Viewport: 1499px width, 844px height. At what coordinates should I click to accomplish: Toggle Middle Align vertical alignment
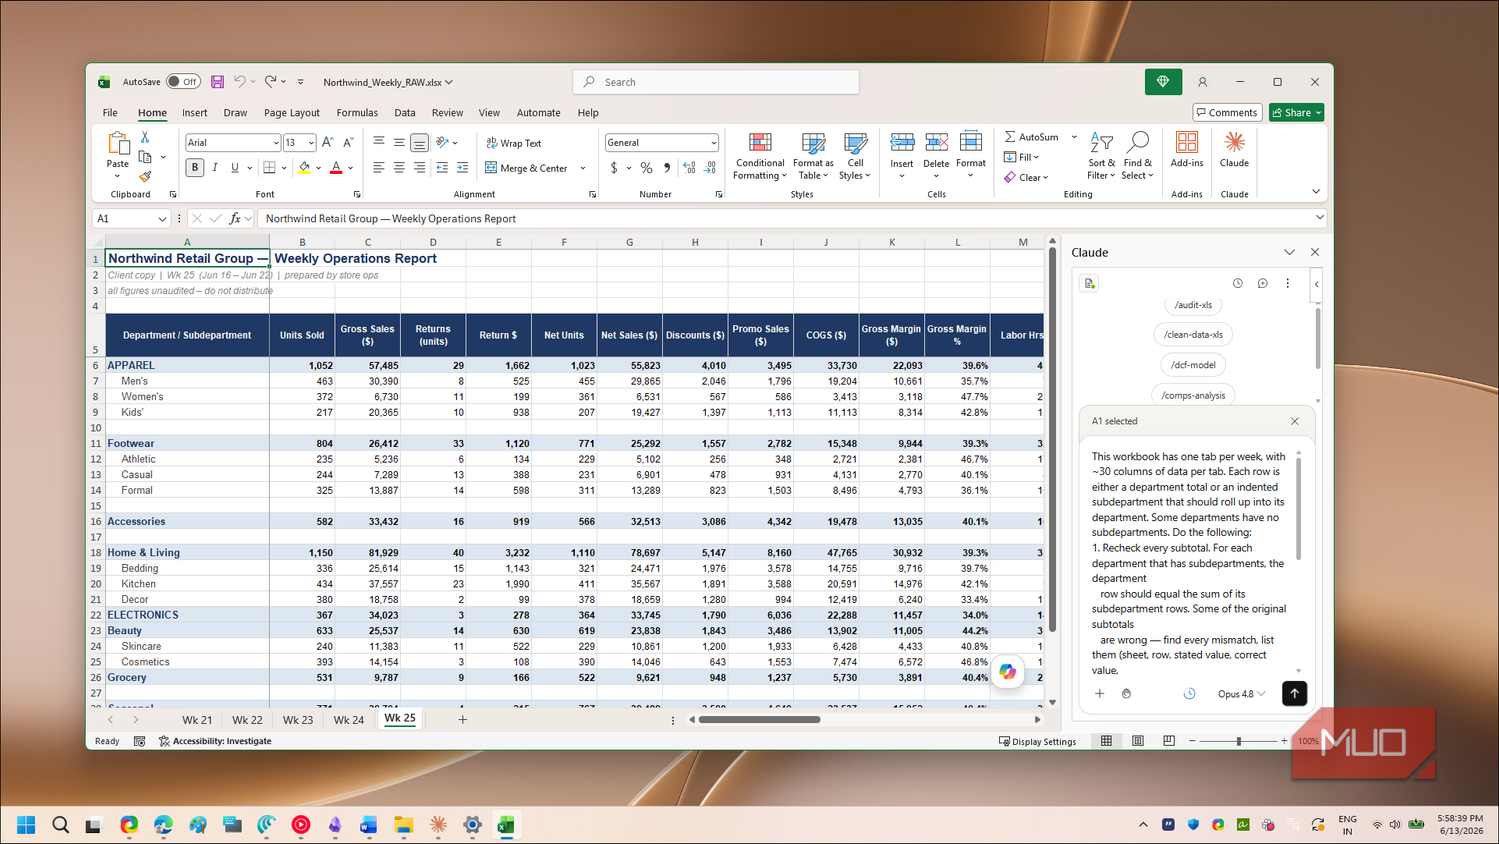pos(399,143)
